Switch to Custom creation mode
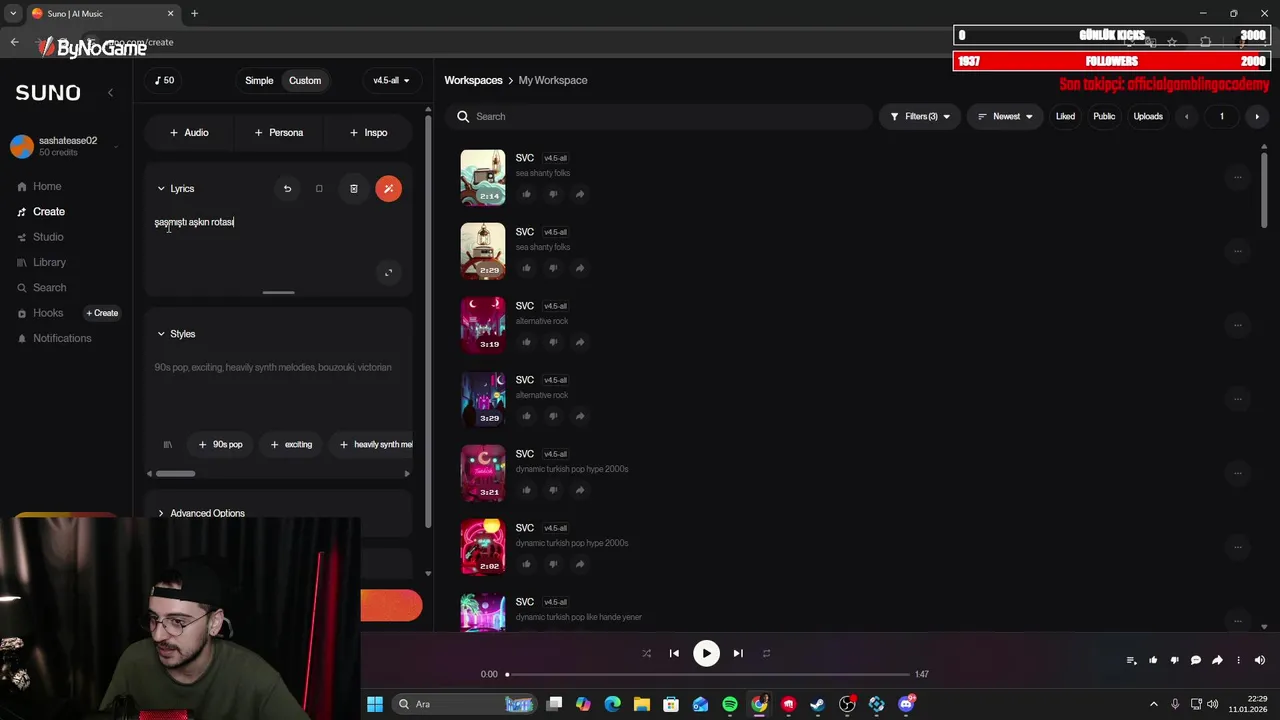Screen dimensions: 1280x720 305,81
